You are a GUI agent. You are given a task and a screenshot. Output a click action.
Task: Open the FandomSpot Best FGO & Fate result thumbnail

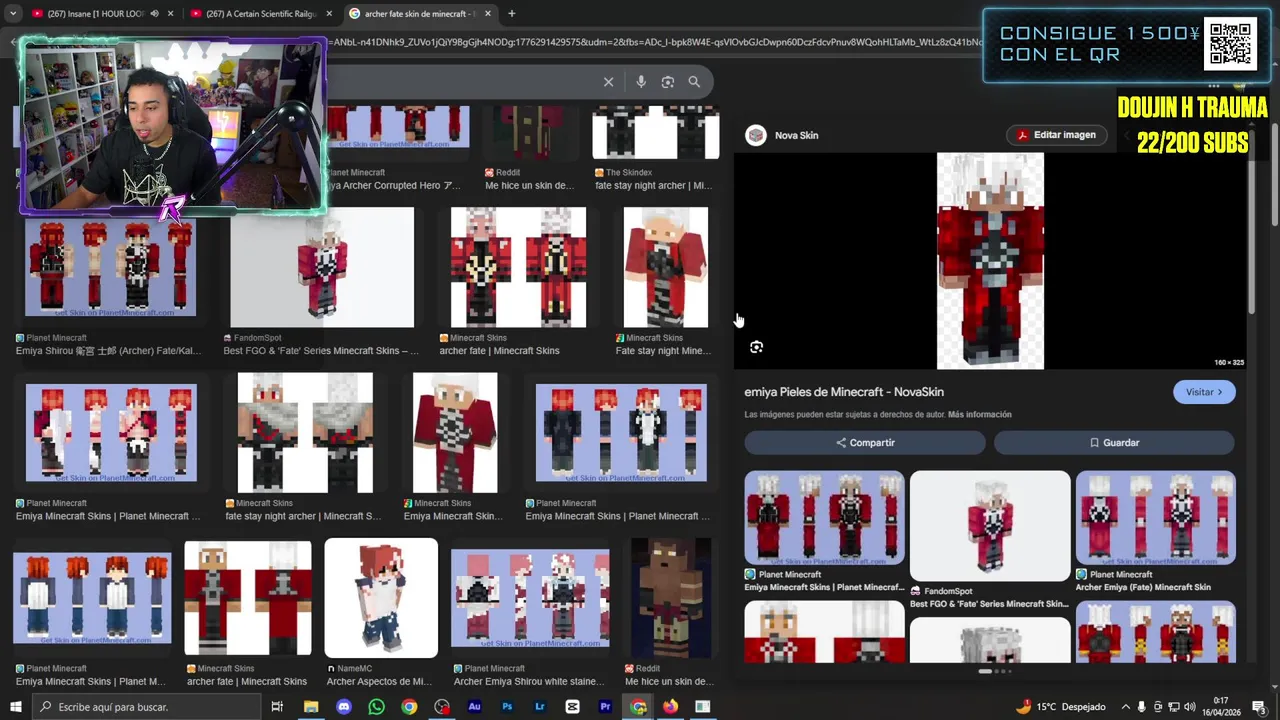point(322,268)
